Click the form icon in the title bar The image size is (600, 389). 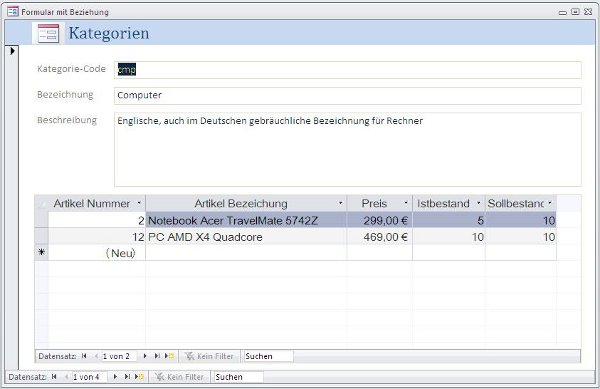click(13, 11)
